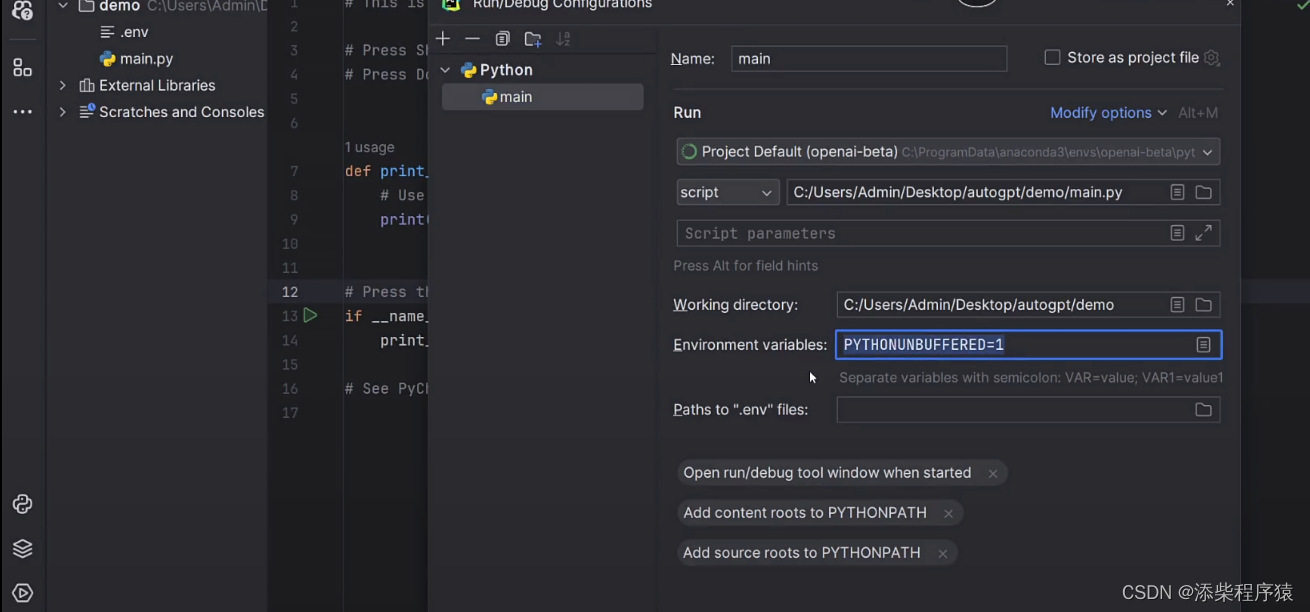This screenshot has width=1310, height=612.
Task: Remove selected configuration with minus icon
Action: (472, 39)
